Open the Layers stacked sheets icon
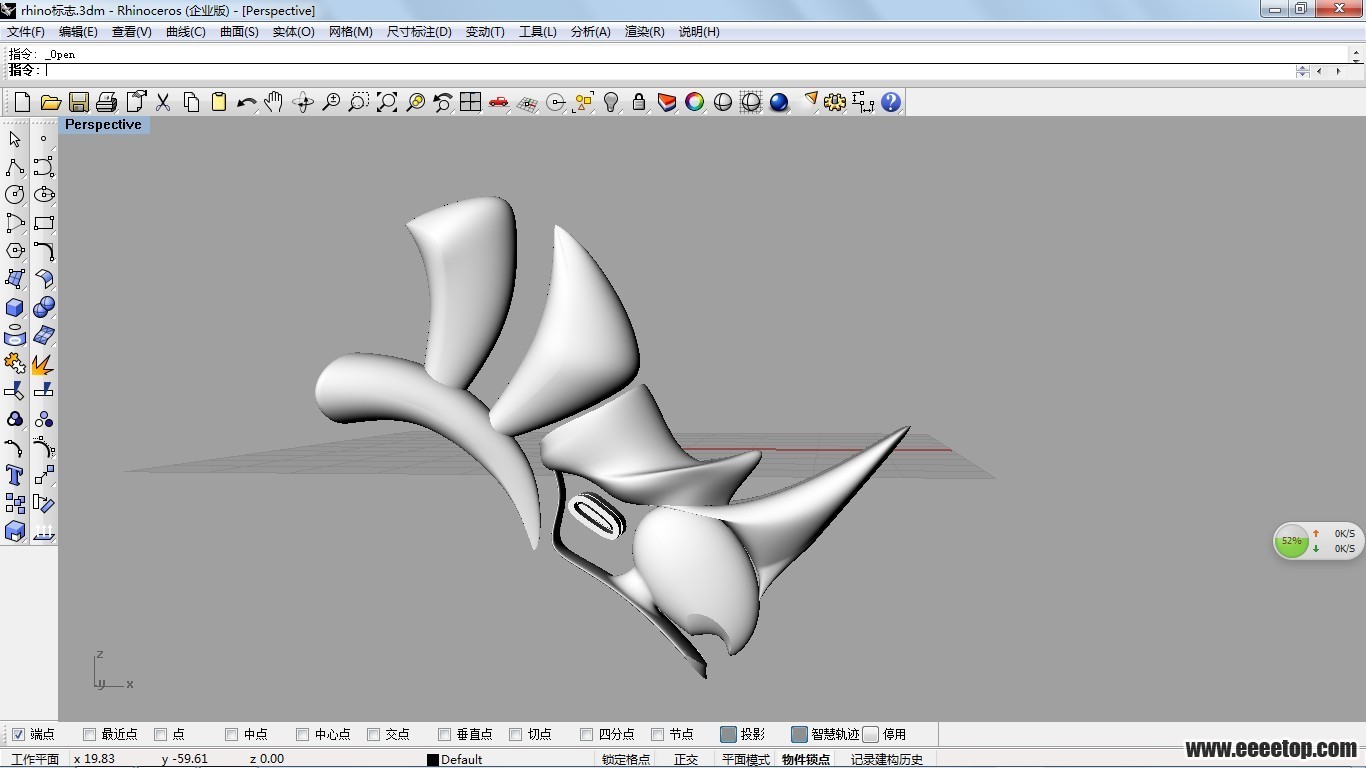This screenshot has width=1366, height=768. (x=667, y=102)
